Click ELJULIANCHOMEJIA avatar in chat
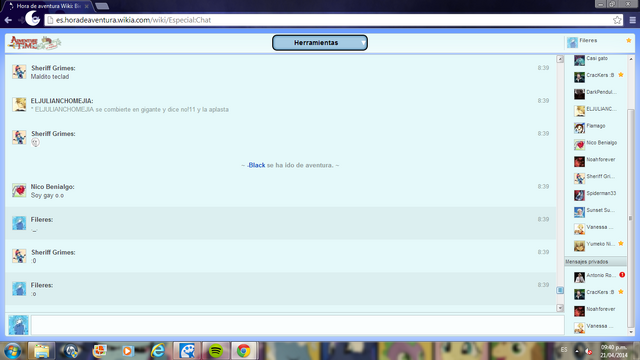 19,104
